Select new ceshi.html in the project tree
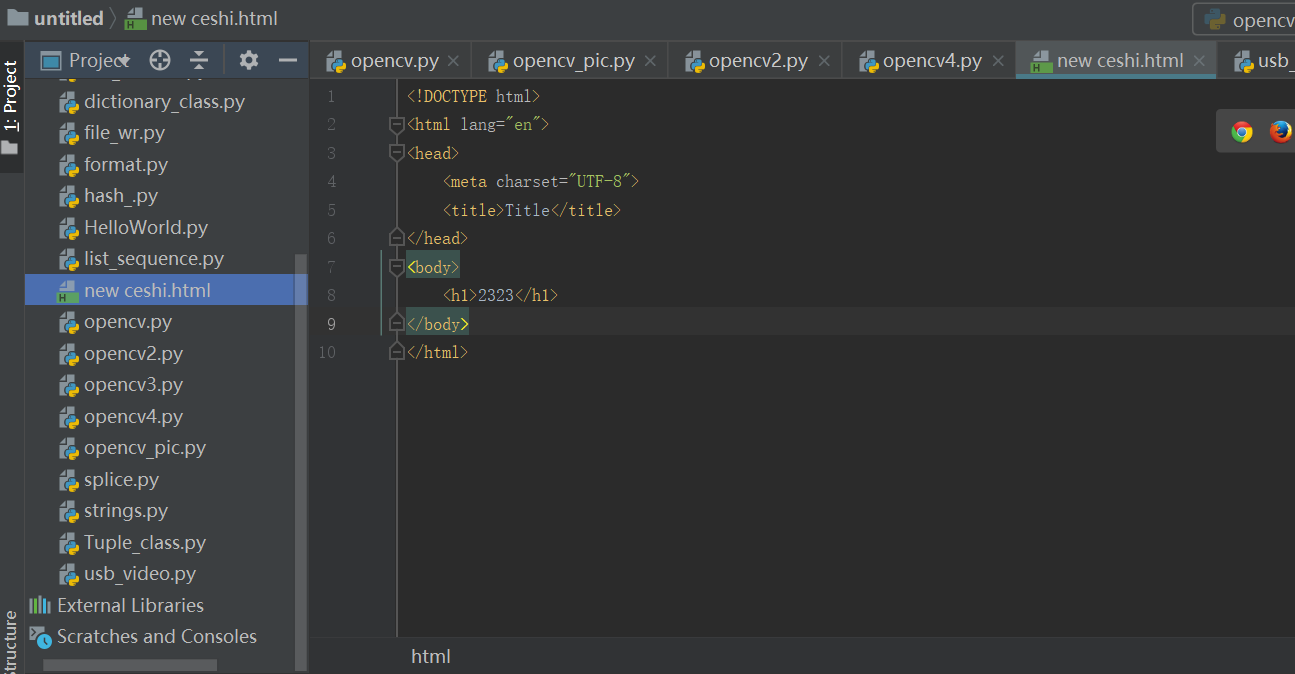The width and height of the screenshot is (1295, 674). (x=147, y=290)
